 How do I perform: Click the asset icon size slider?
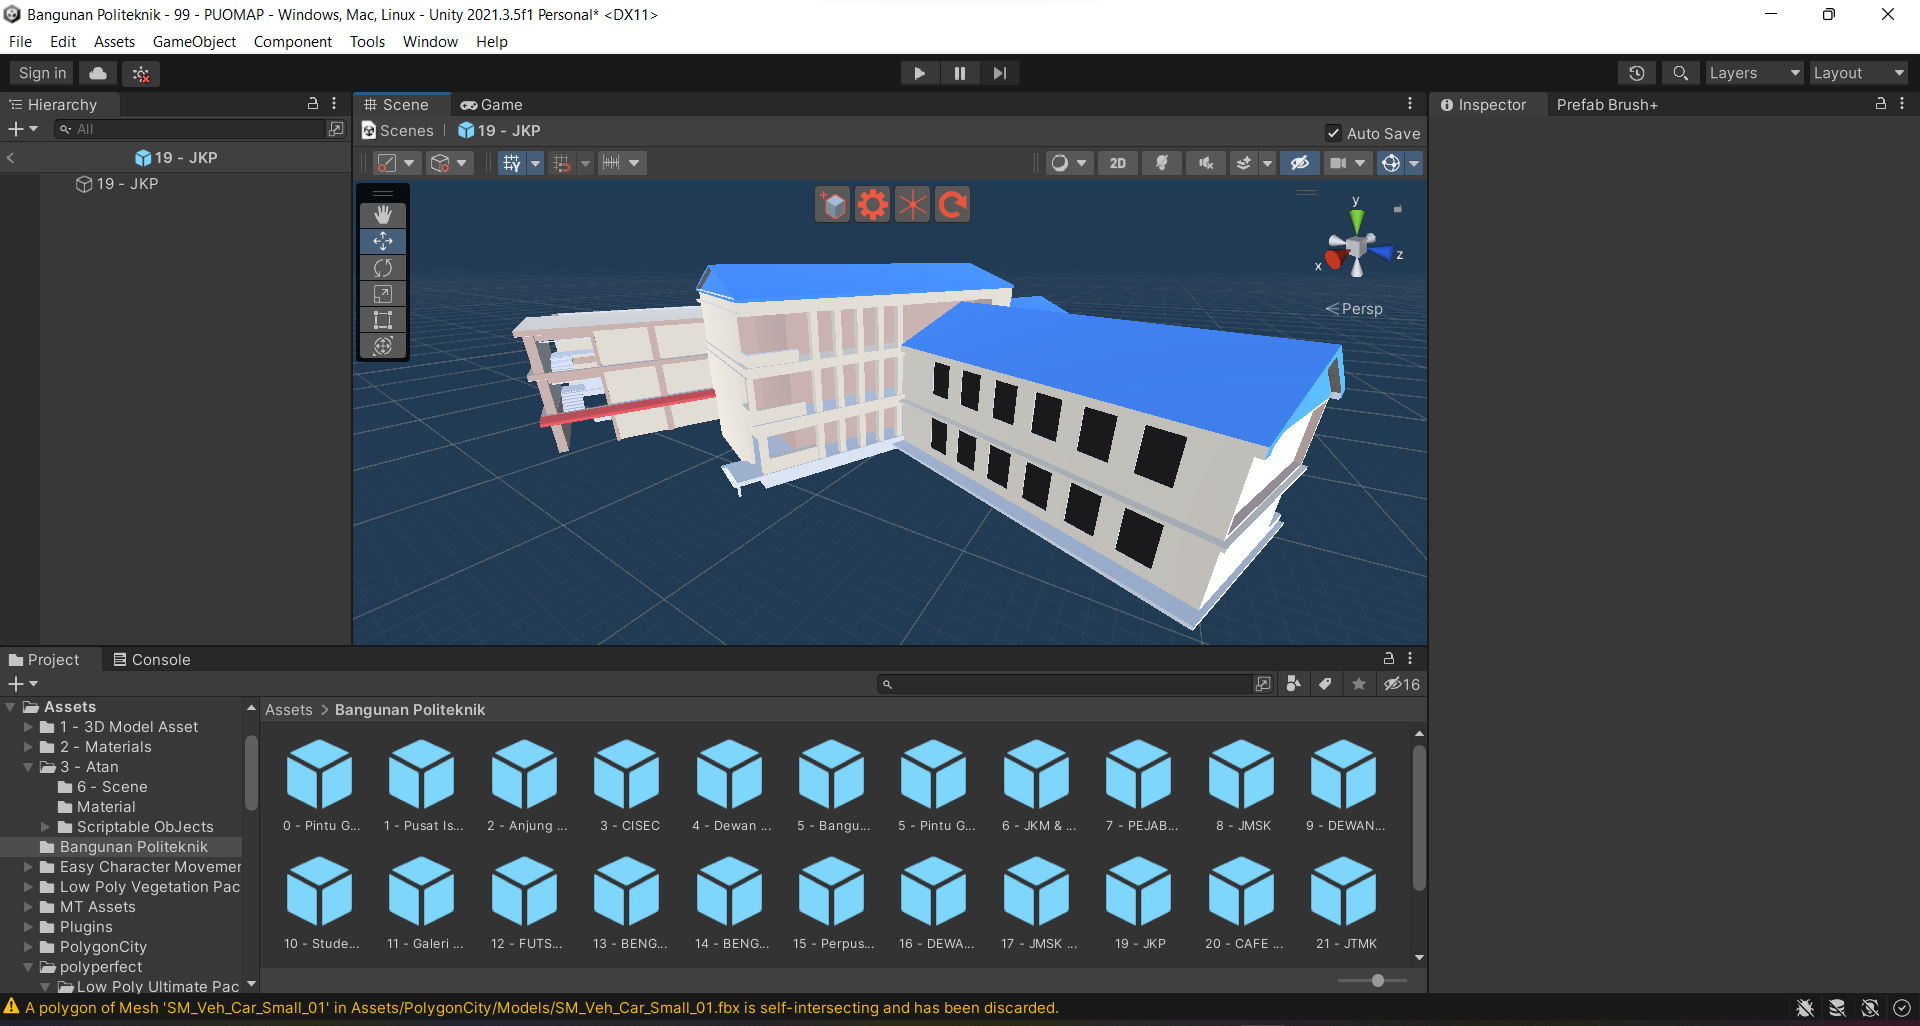point(1377,981)
